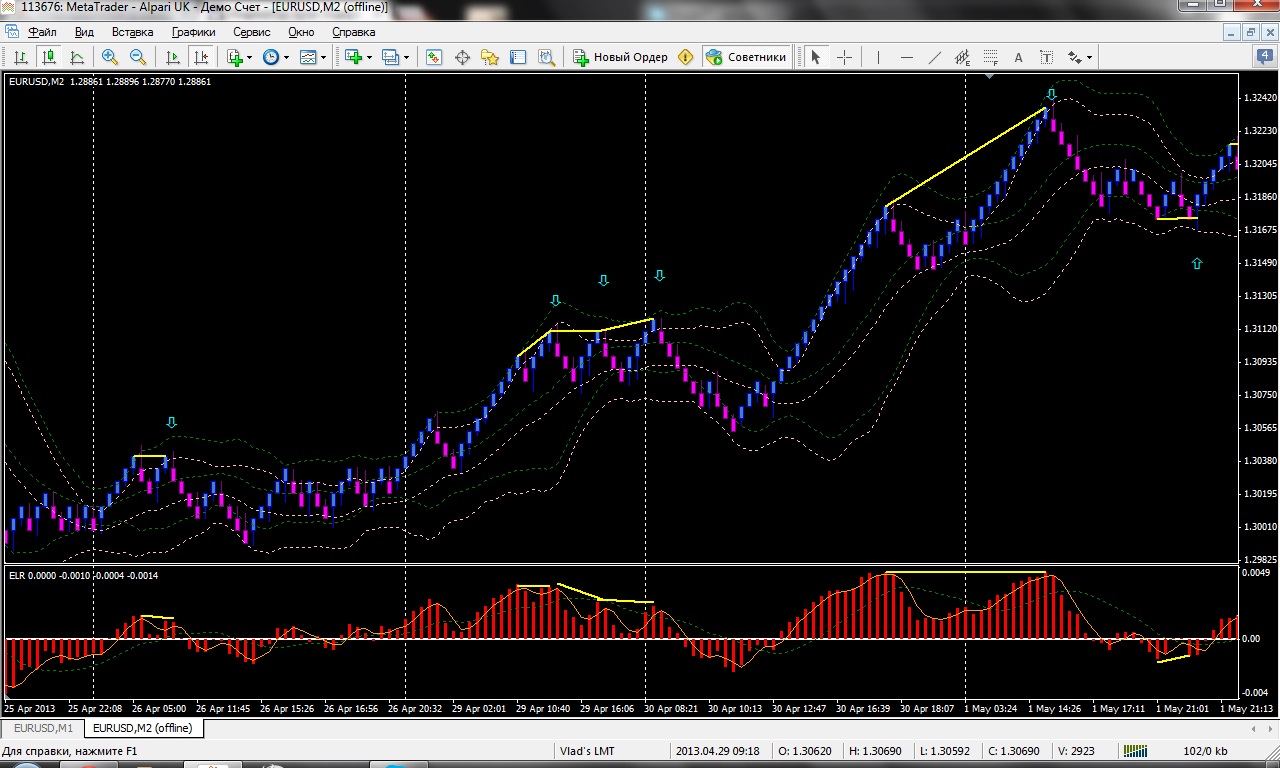Switch chart to line chart mode

click(x=77, y=57)
